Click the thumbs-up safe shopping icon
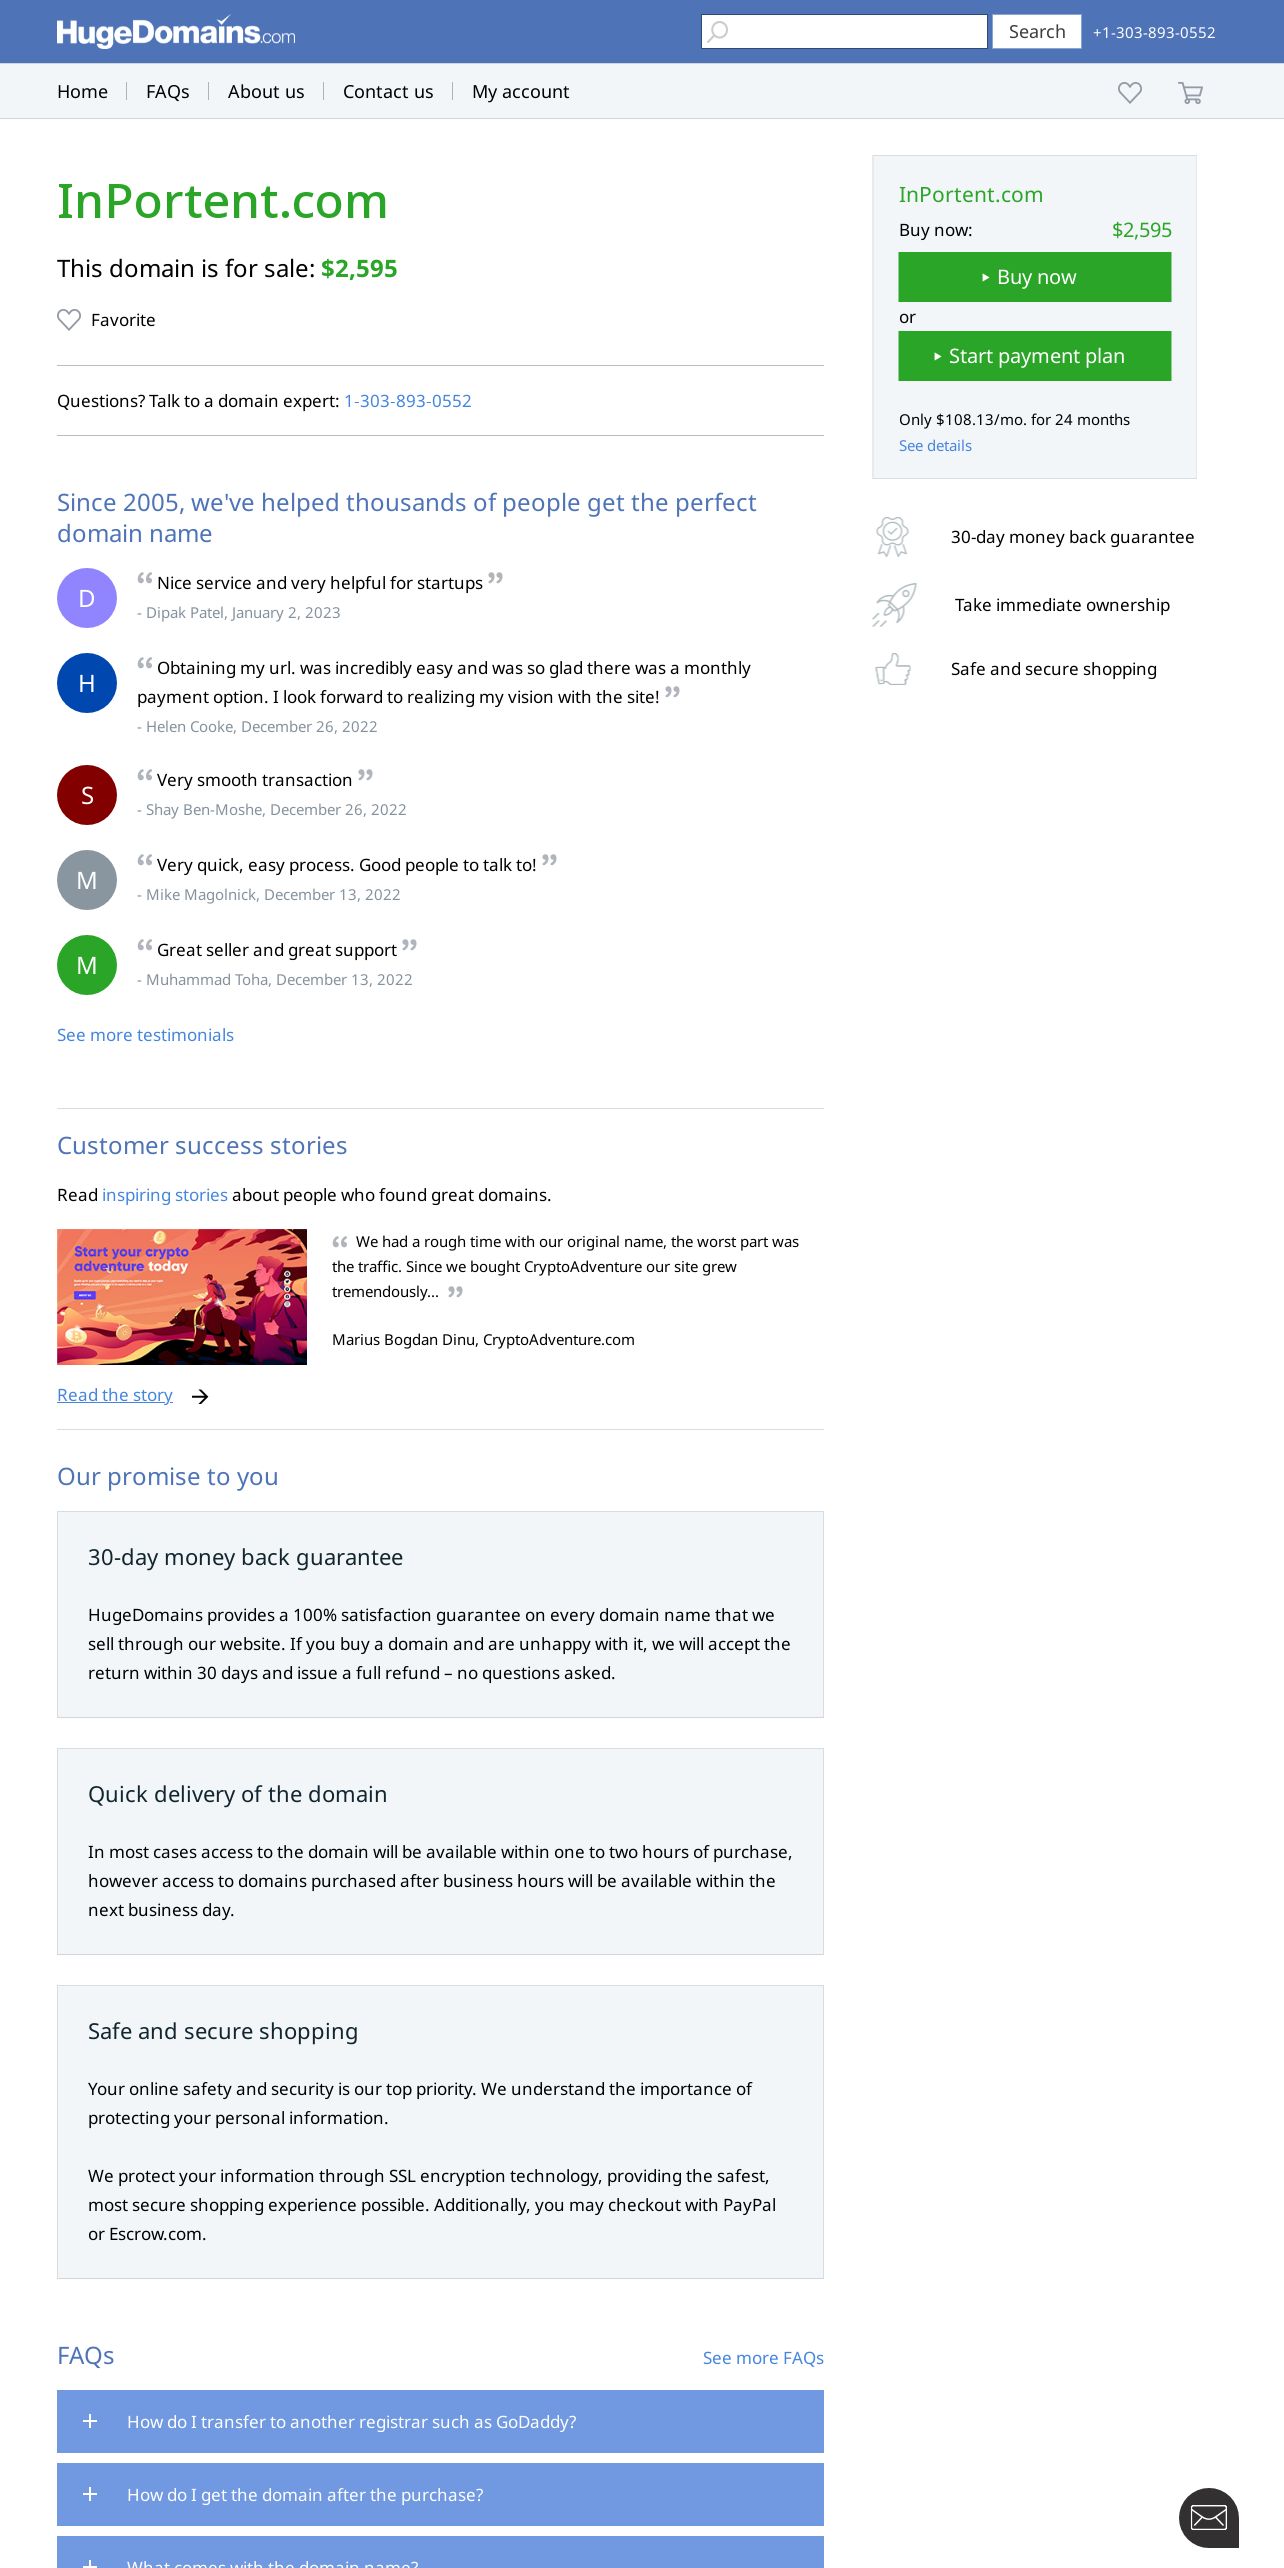Viewport: 1284px width, 2568px height. click(x=893, y=669)
